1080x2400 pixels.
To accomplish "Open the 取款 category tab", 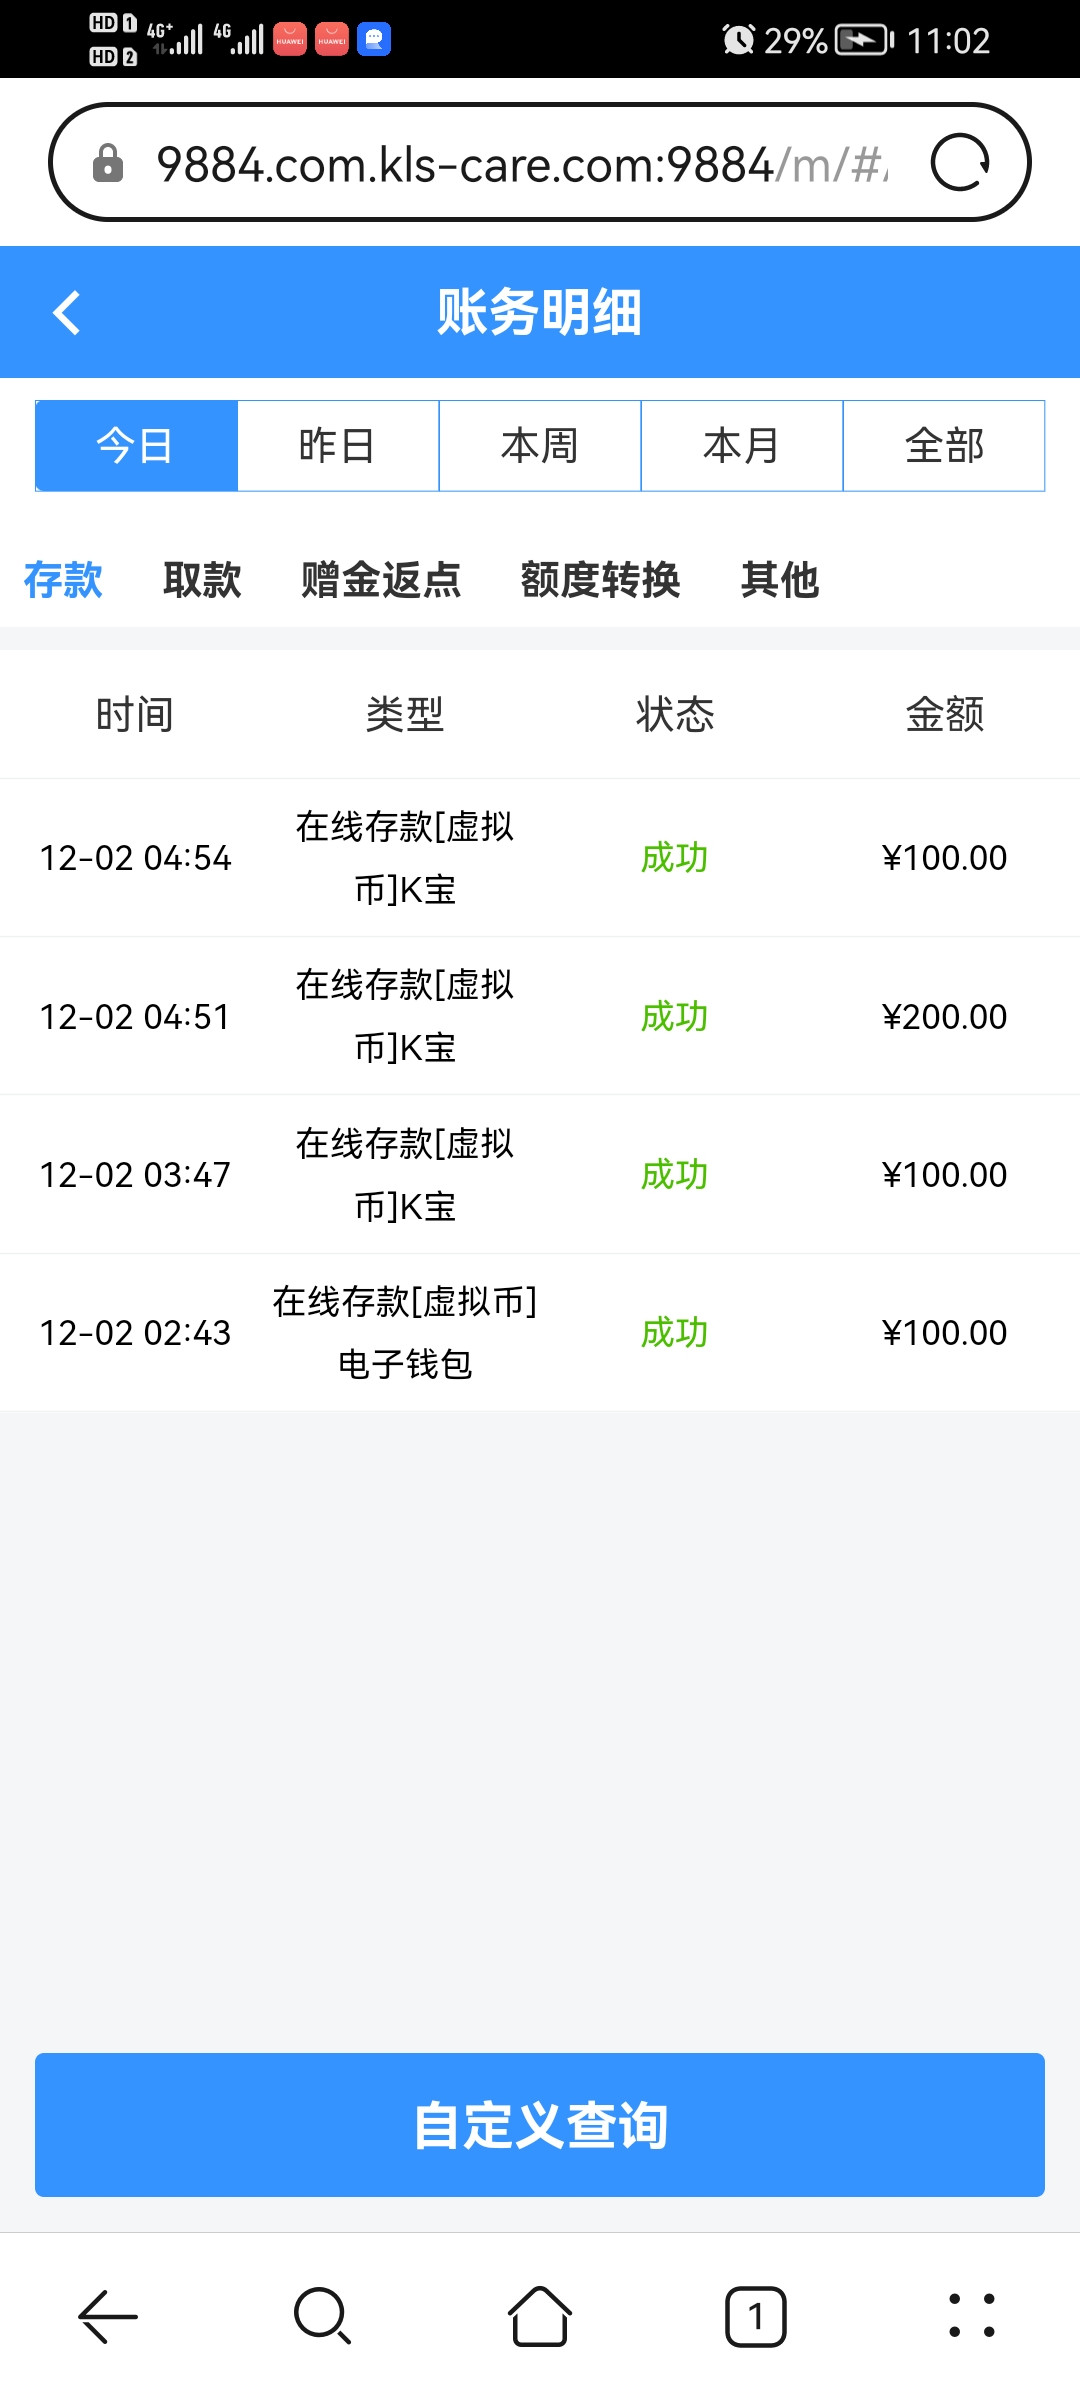I will (x=202, y=580).
